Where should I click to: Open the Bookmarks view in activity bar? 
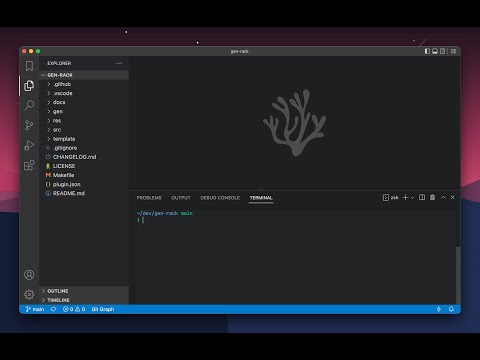coord(29,66)
